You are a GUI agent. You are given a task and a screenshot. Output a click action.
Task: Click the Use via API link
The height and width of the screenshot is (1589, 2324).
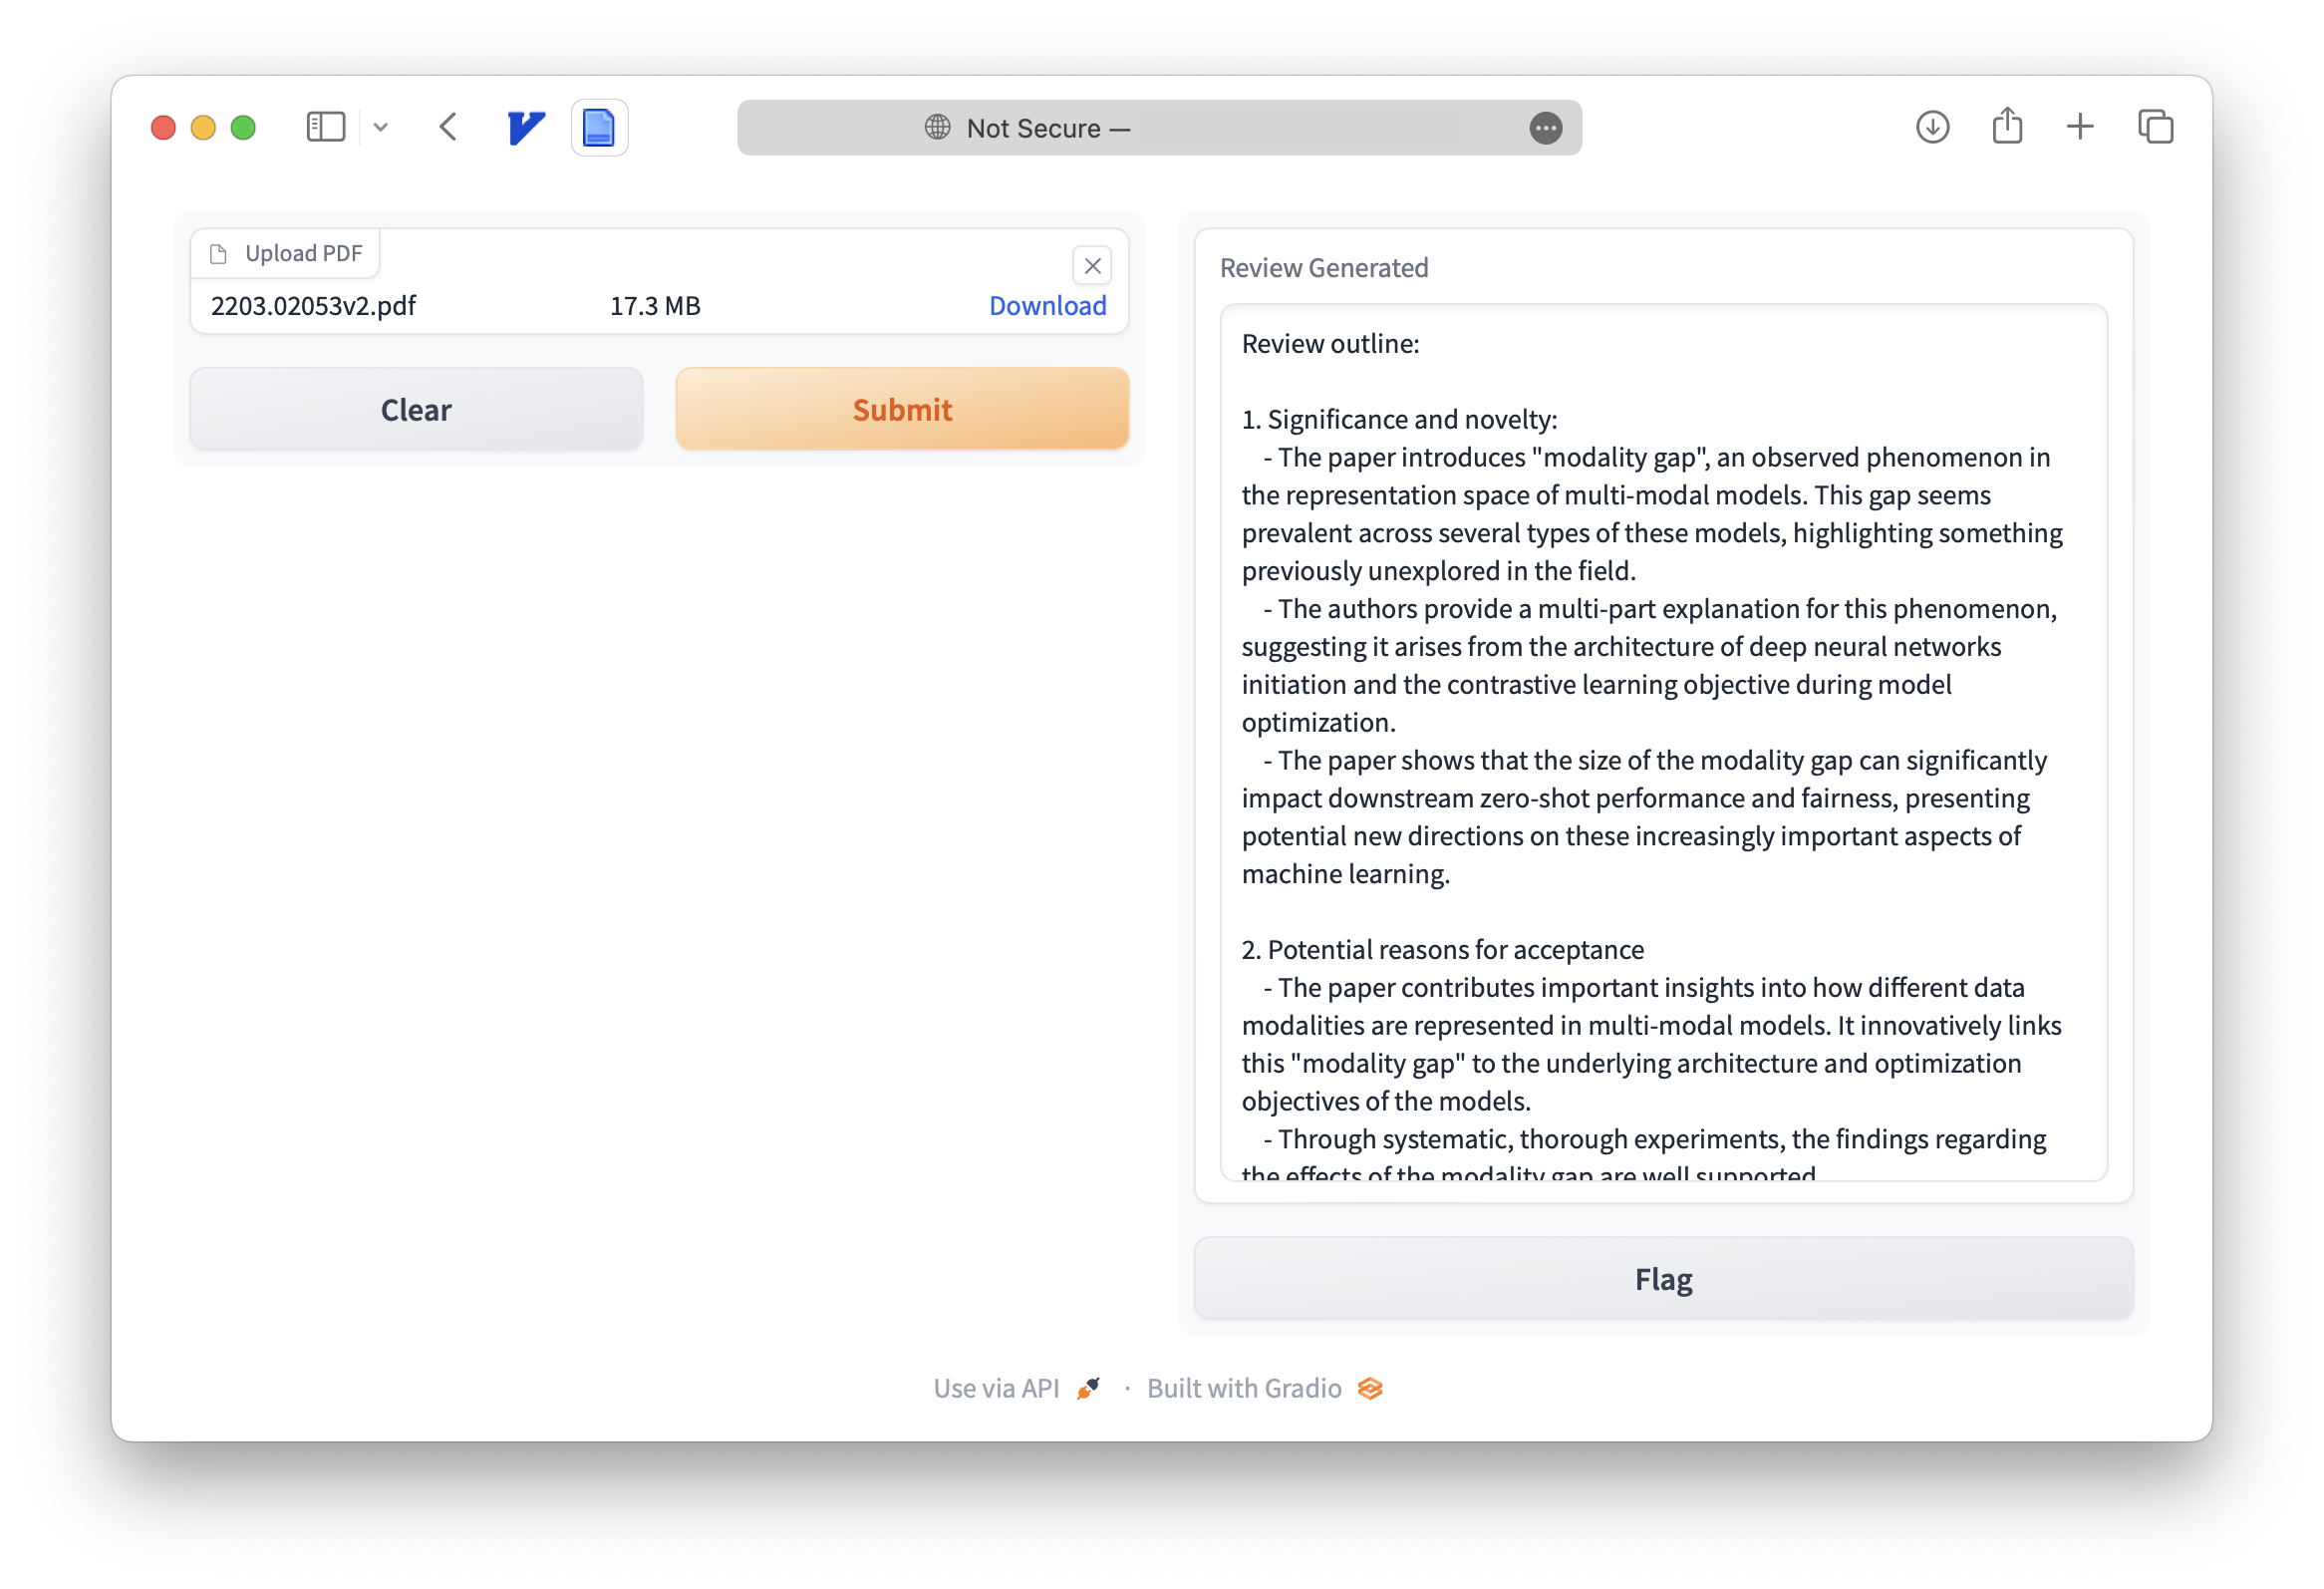coord(998,1388)
